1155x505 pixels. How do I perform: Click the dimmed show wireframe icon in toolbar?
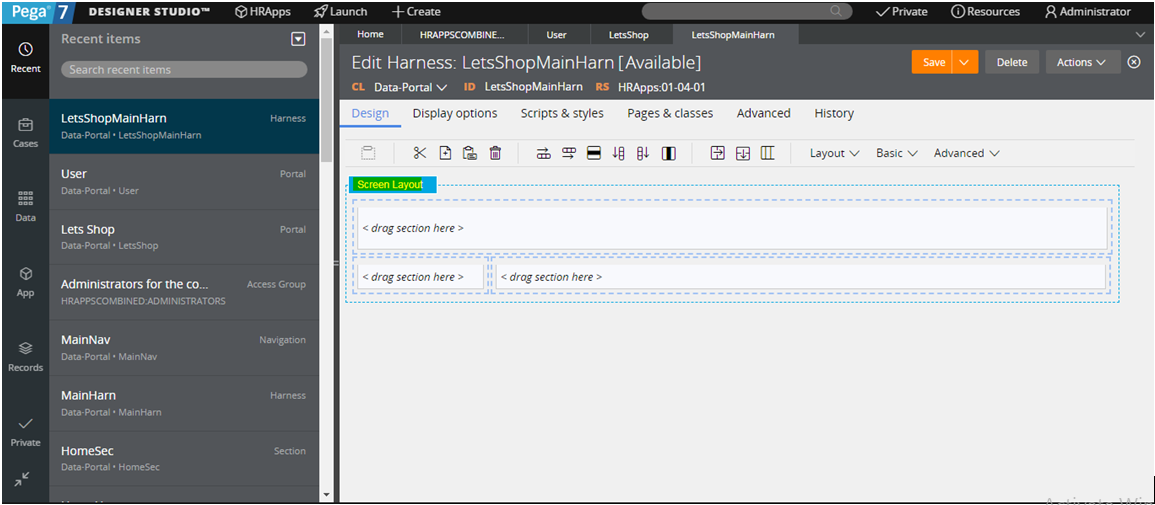(x=368, y=153)
